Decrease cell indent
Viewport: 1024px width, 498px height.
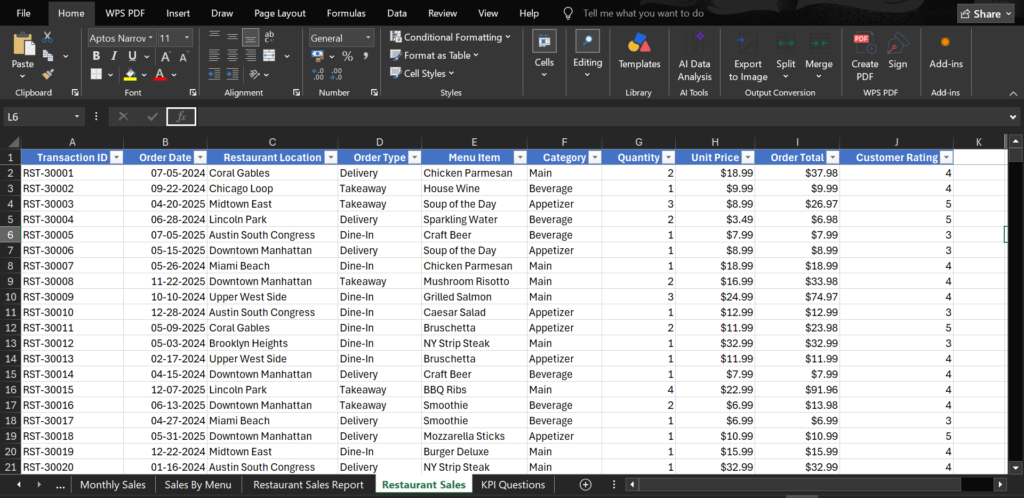[214, 74]
